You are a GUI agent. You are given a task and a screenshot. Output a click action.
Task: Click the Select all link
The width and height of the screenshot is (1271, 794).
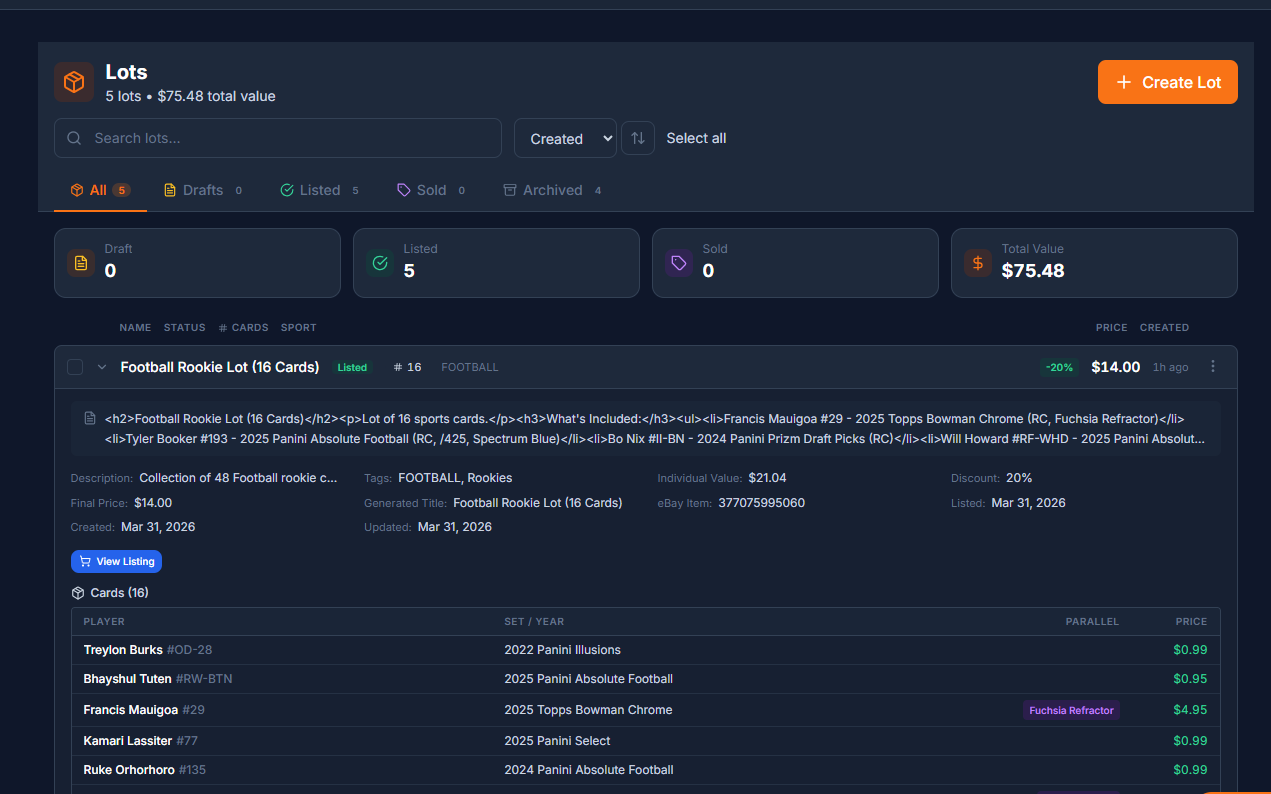tap(696, 138)
